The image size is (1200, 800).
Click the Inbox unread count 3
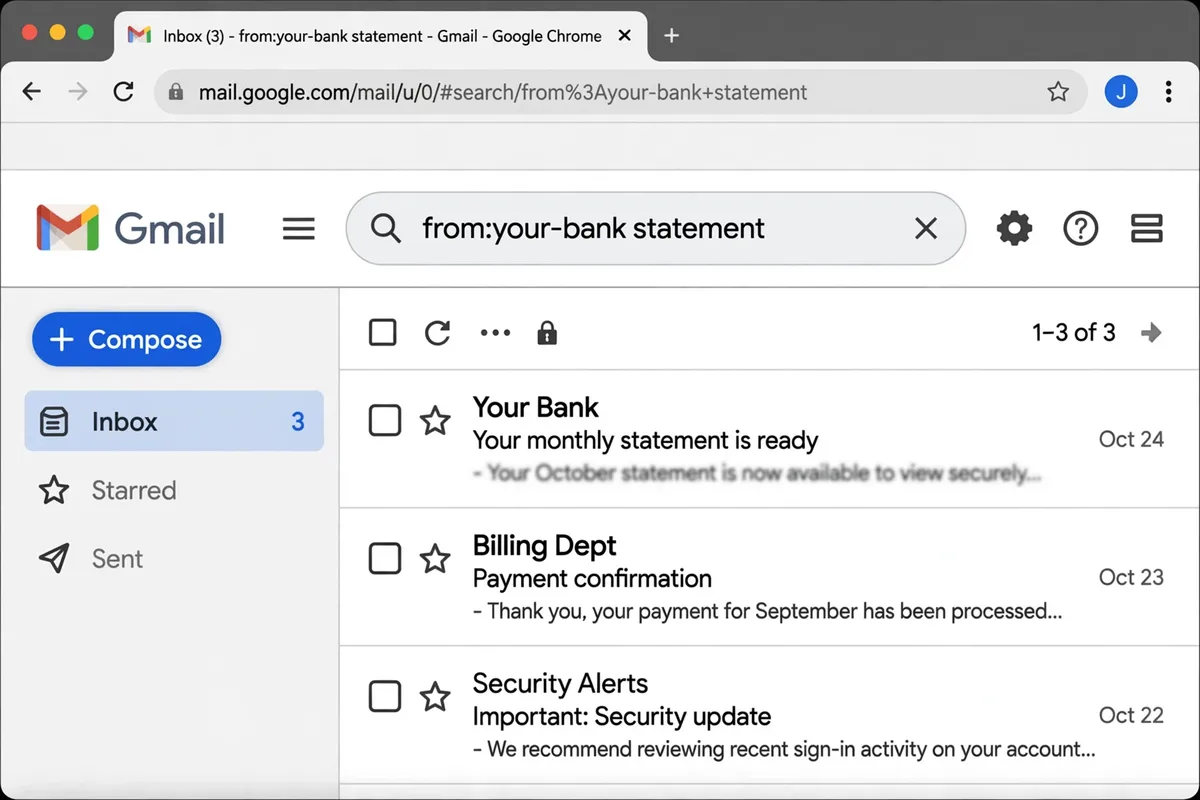297,421
